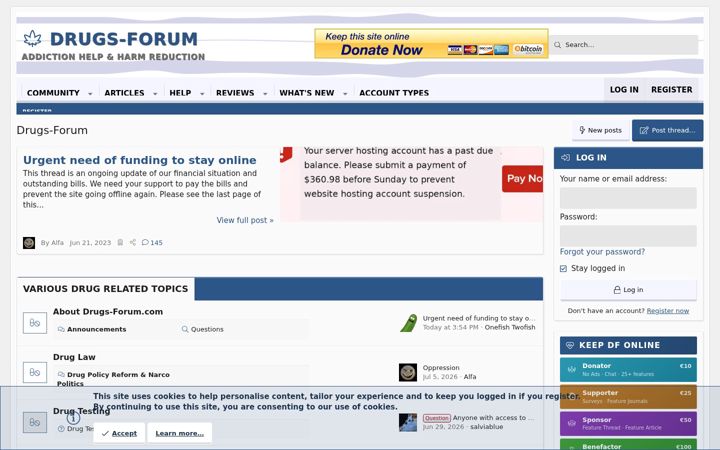This screenshot has width=720, height=450.
Task: Expand the What's New dropdown arrow
Action: coord(345,94)
